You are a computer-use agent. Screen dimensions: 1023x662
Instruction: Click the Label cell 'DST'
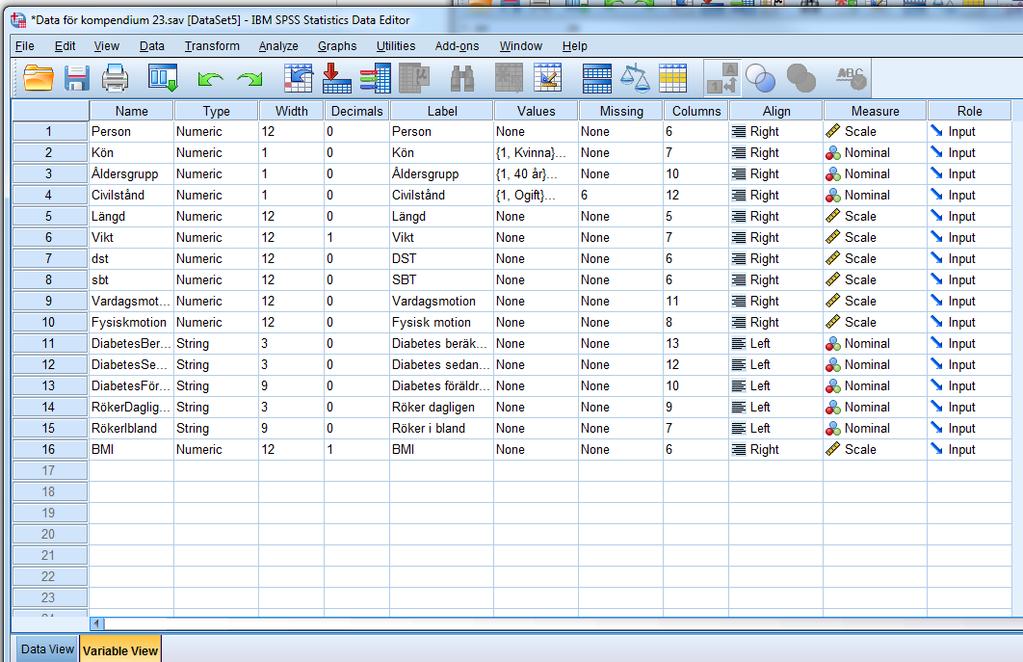click(x=442, y=259)
